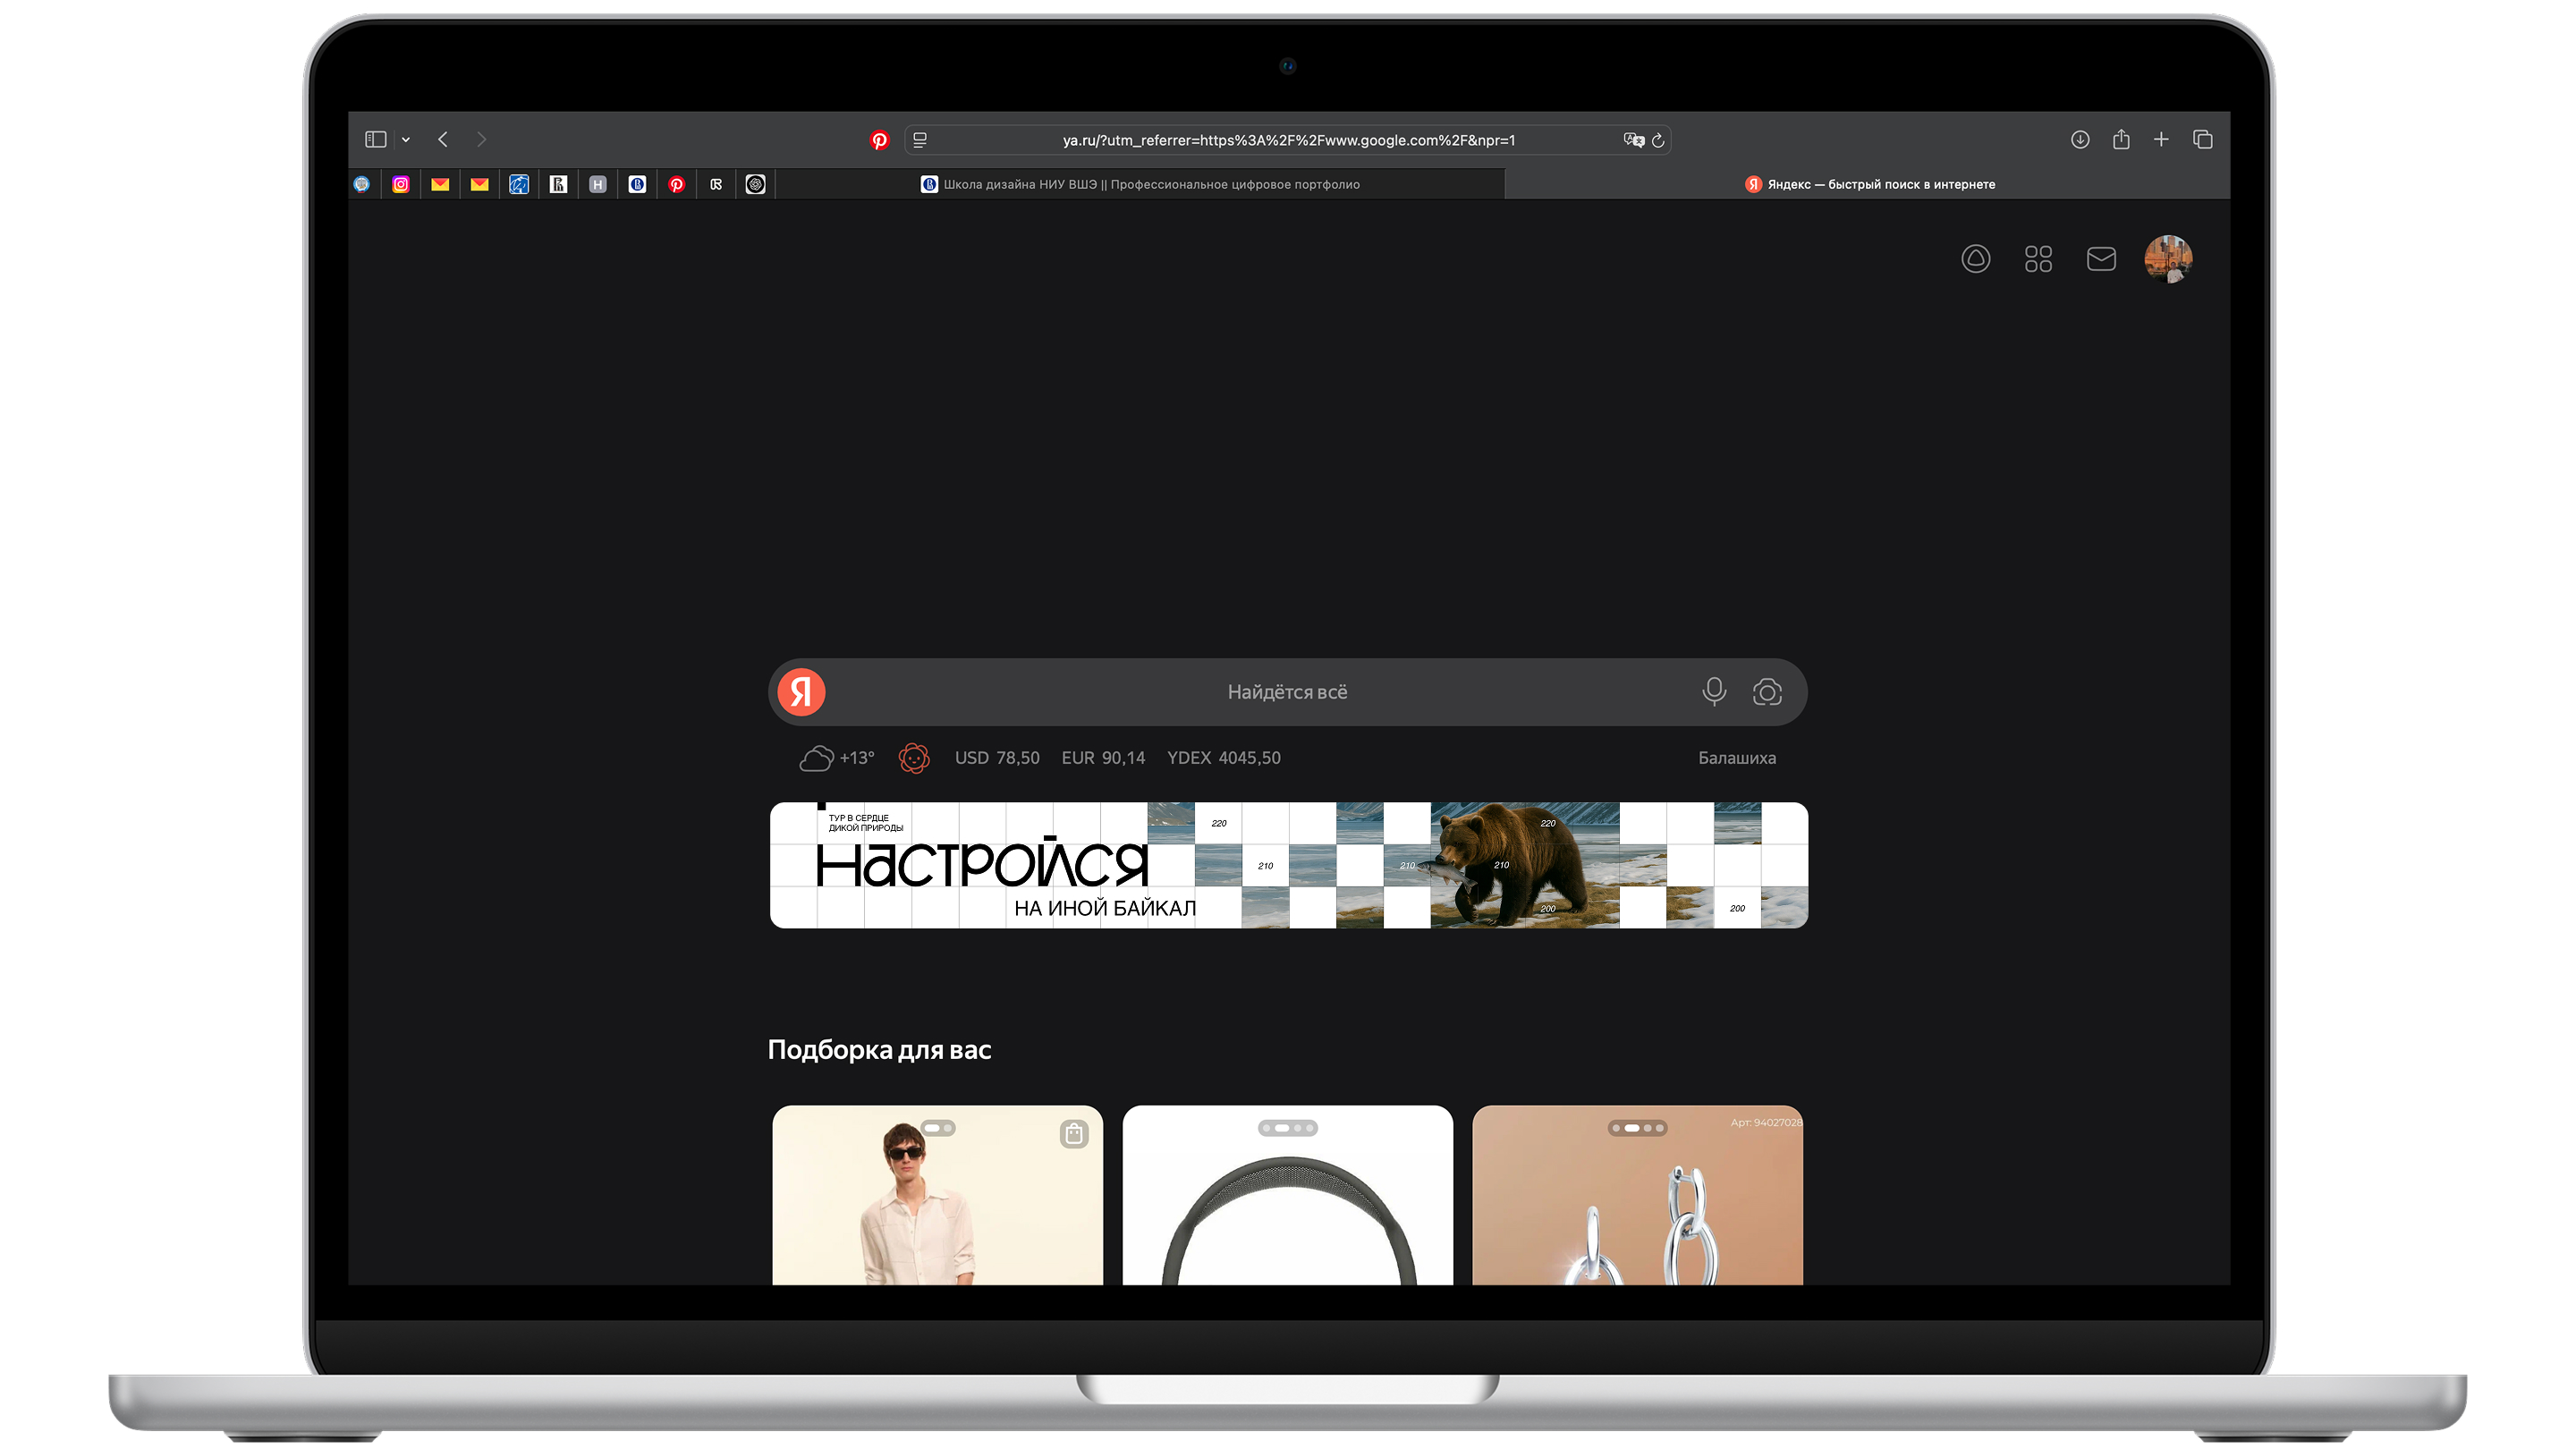Viewport: 2576px width, 1449px height.
Task: Switch to the Школа дизайна НИУ ВШЭ tab
Action: [1140, 184]
